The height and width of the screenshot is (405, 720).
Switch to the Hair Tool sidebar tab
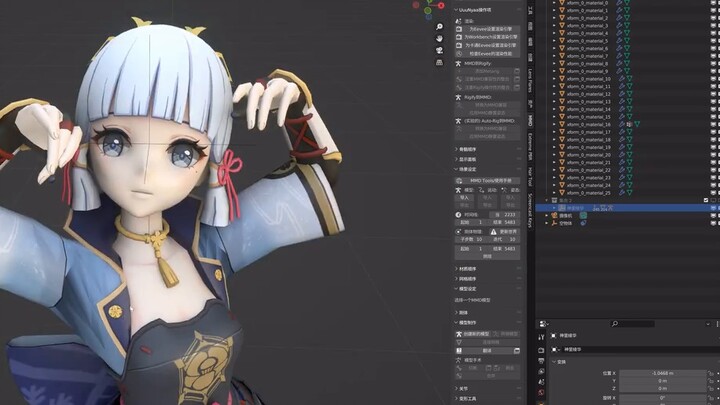click(530, 177)
